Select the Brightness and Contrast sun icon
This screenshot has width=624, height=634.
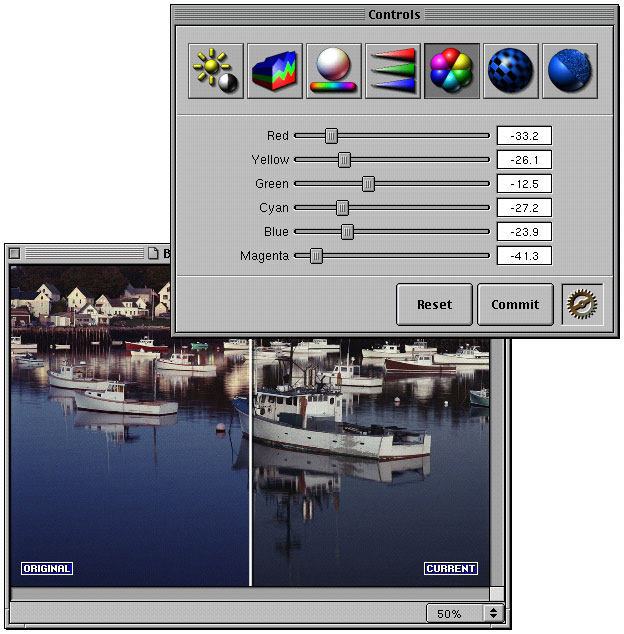[x=216, y=71]
